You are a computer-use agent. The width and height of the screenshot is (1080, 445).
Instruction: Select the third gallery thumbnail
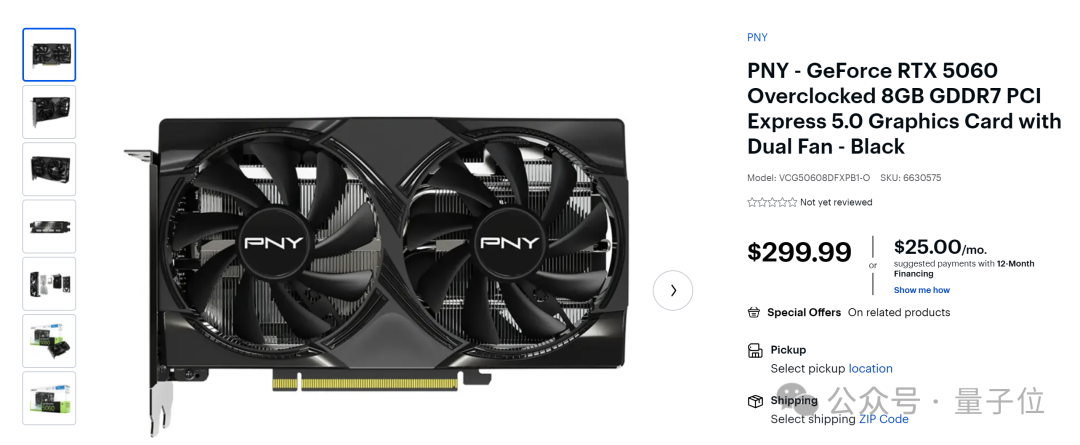(49, 169)
